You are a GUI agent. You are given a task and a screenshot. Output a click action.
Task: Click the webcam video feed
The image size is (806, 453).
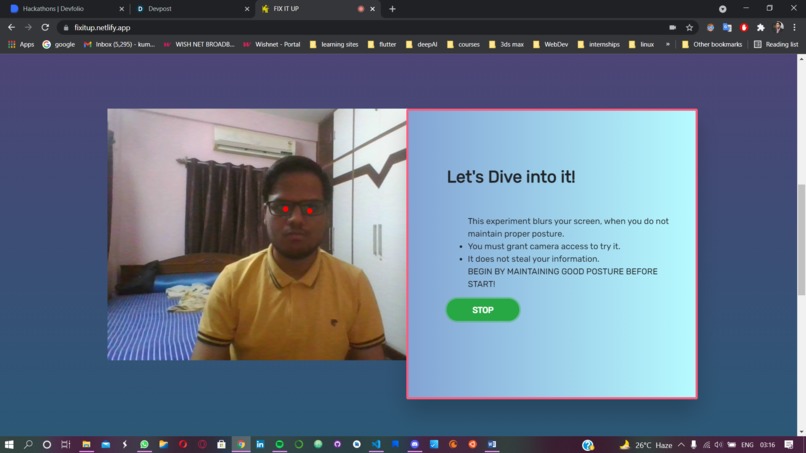point(257,234)
